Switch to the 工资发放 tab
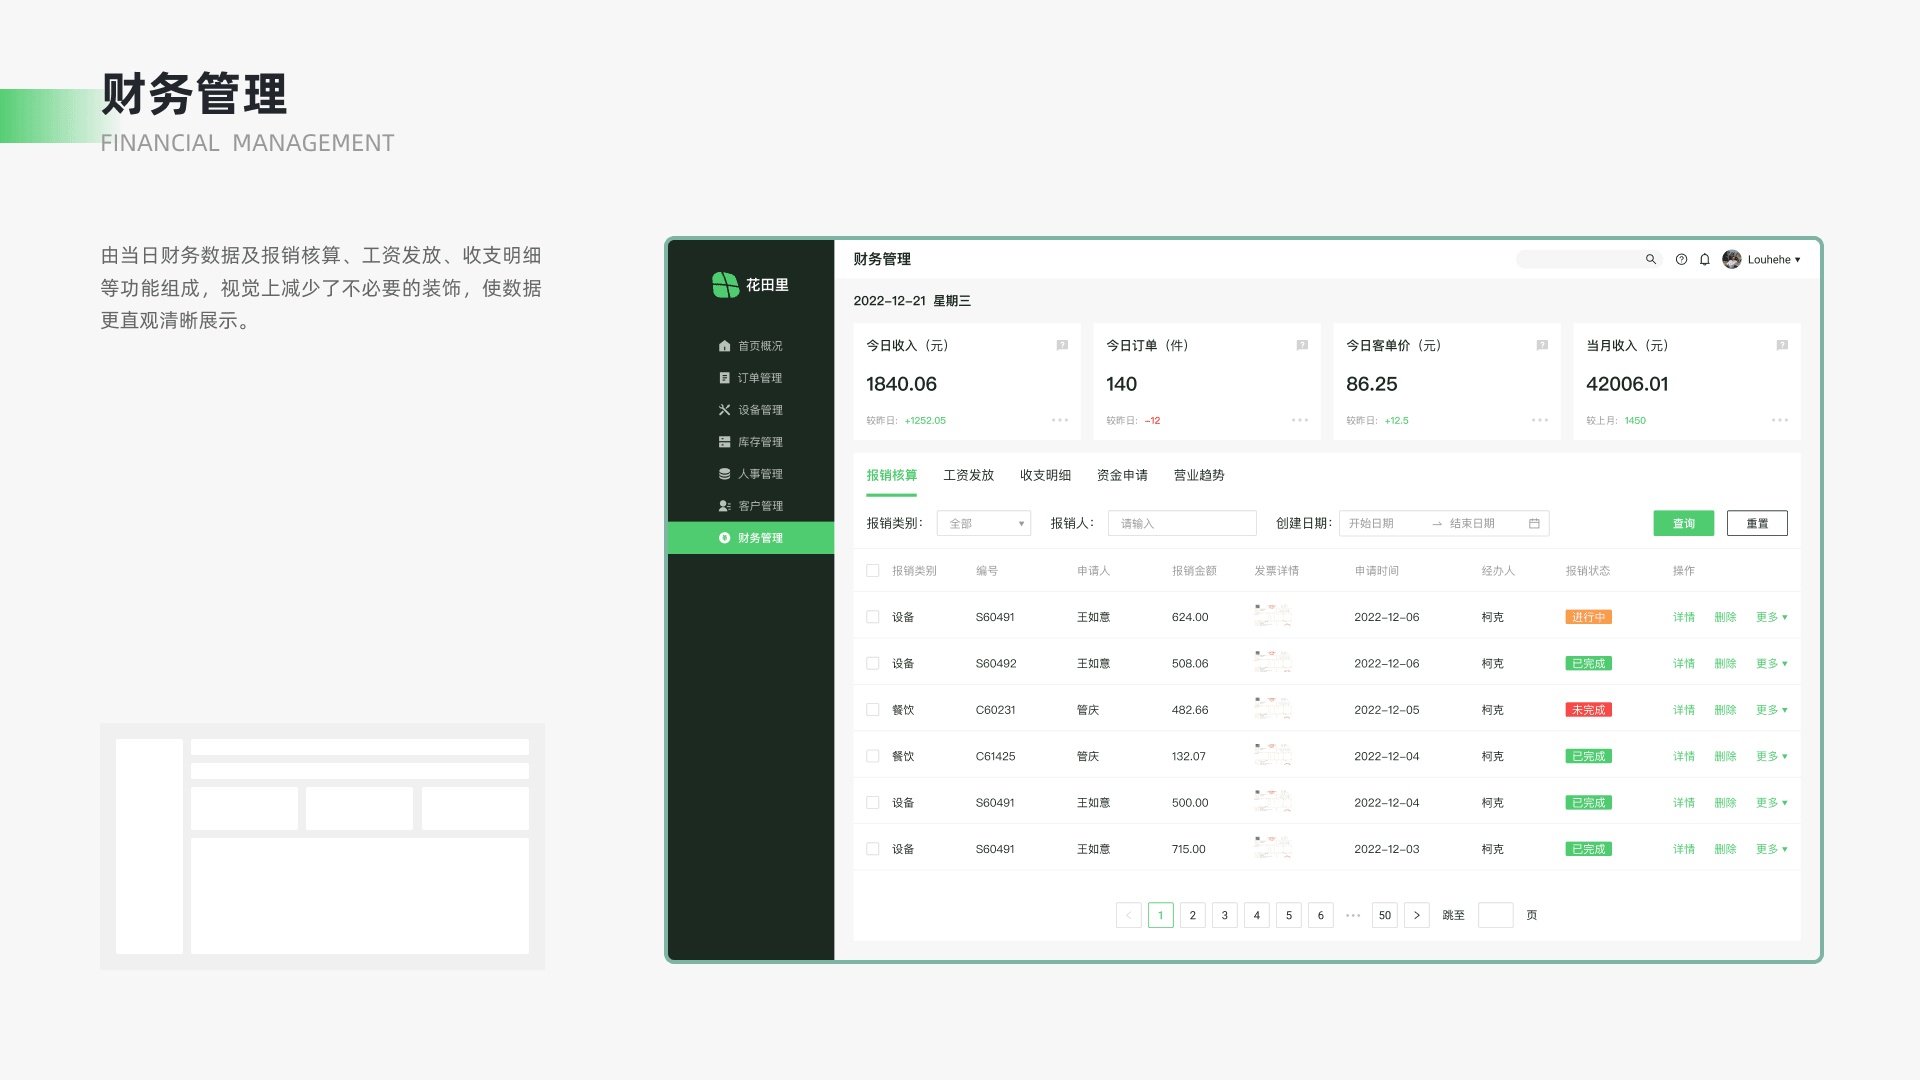This screenshot has width=1920, height=1080. tap(968, 476)
